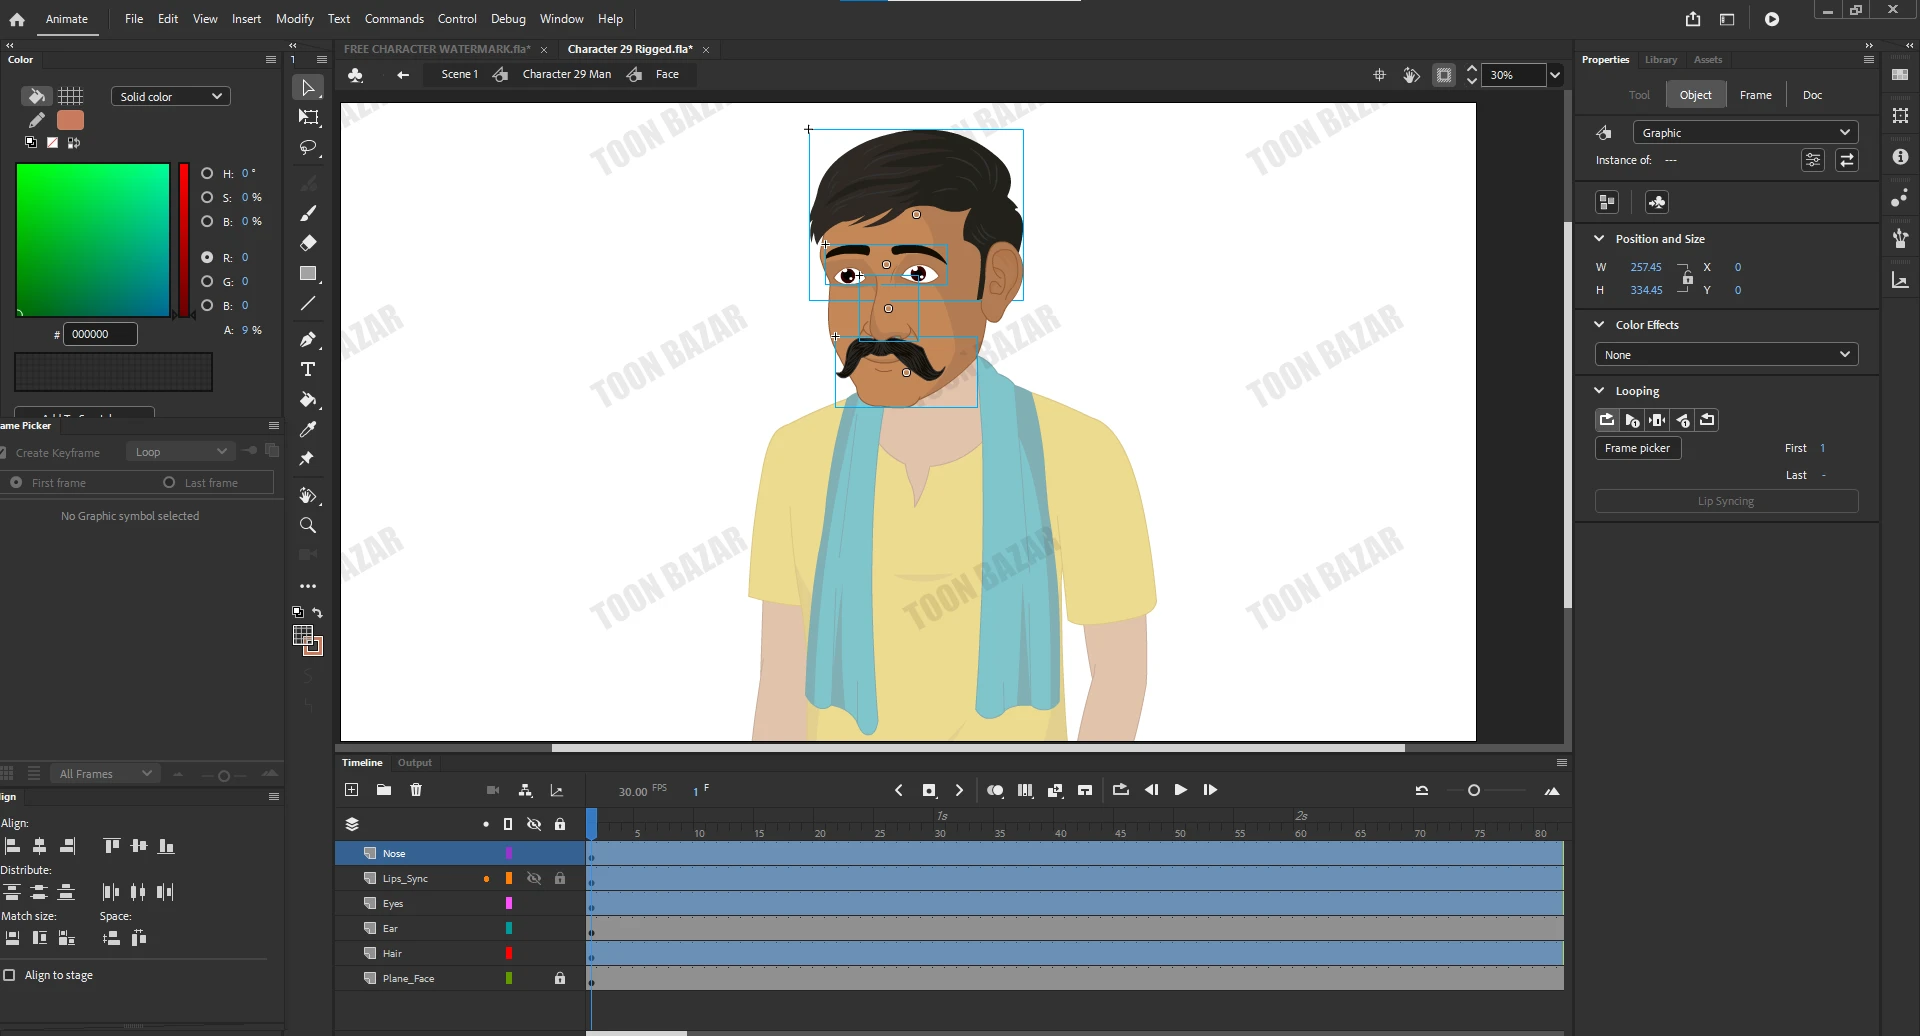This screenshot has width=1920, height=1036.
Task: Go back with the edit bar arrow
Action: point(403,75)
